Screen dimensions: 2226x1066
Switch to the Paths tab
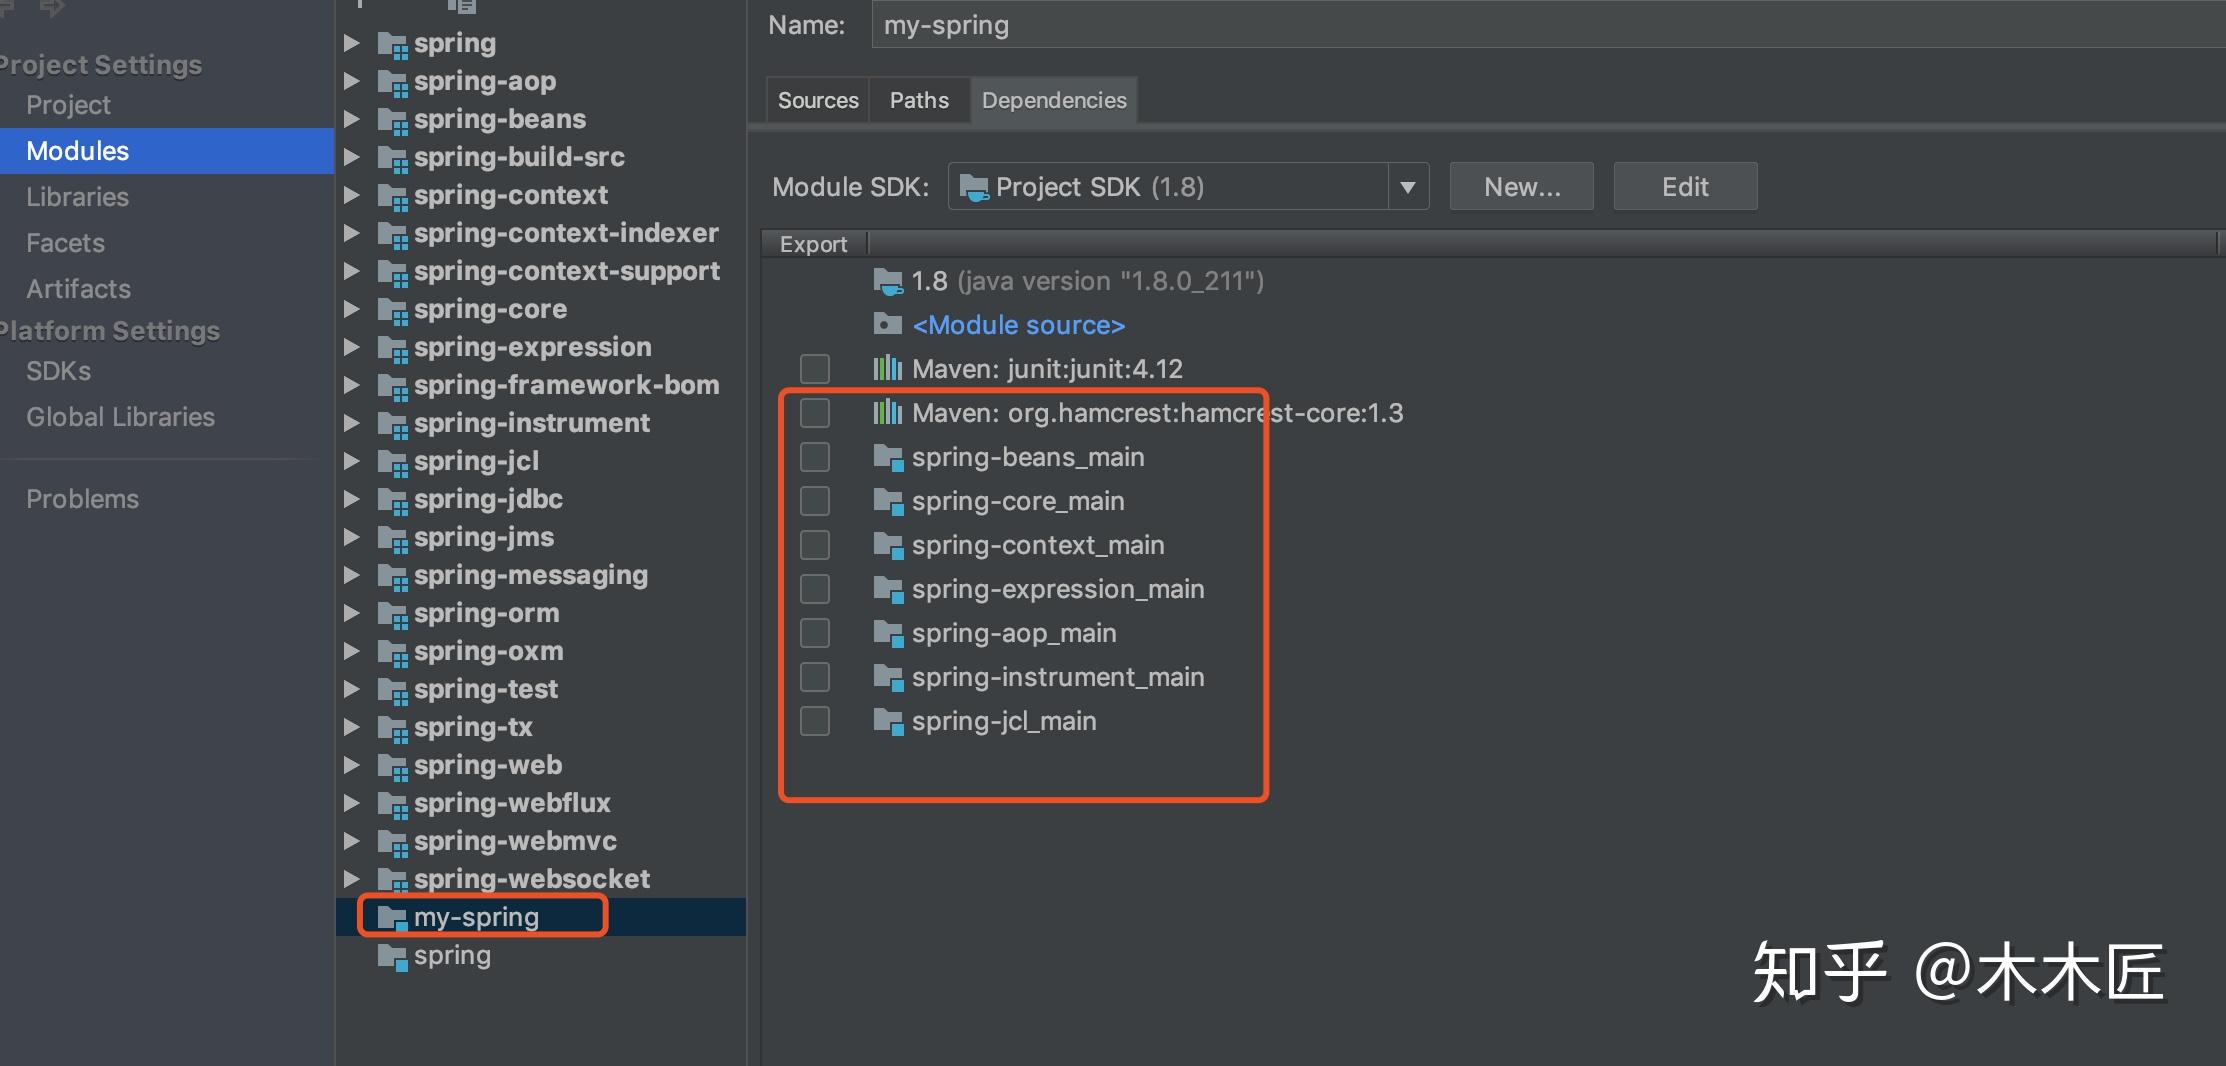[x=919, y=100]
